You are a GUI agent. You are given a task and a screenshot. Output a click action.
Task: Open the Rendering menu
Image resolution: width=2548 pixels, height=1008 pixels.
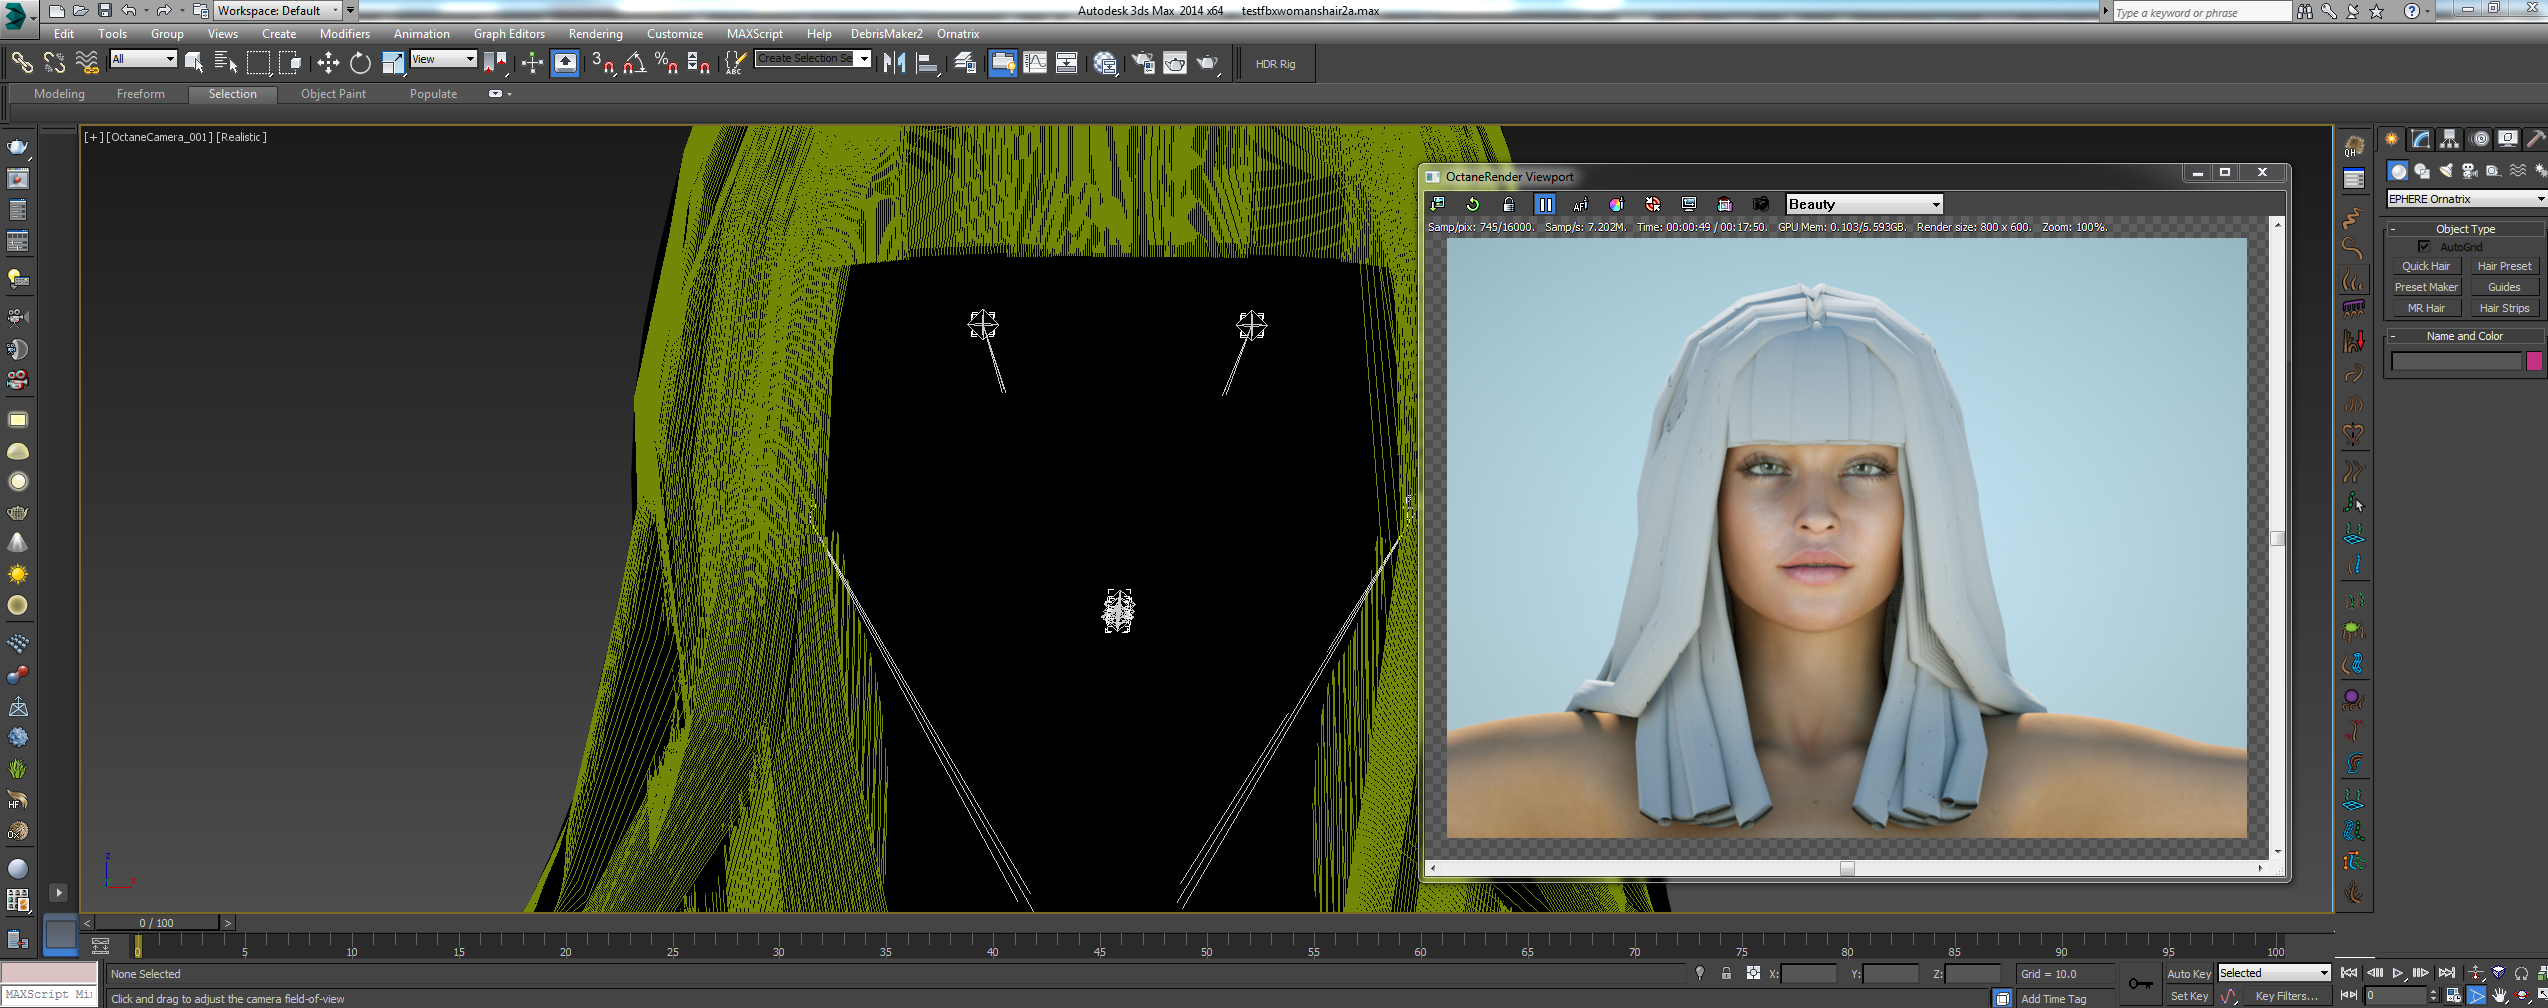(x=595, y=34)
